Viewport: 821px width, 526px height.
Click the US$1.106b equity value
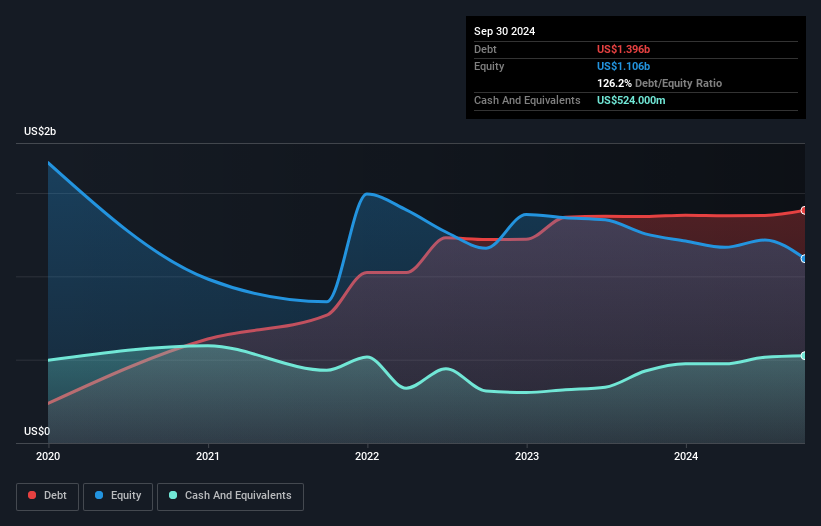(623, 66)
